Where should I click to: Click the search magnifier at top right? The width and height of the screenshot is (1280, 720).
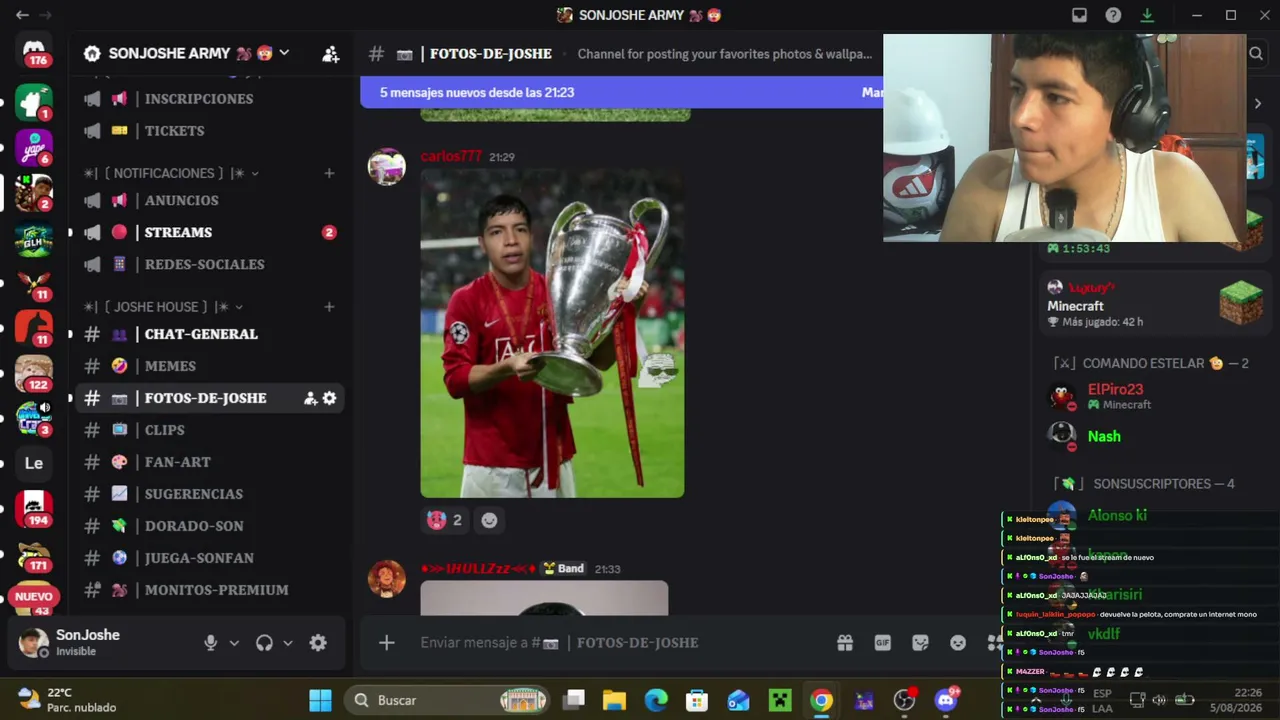pos(1256,54)
